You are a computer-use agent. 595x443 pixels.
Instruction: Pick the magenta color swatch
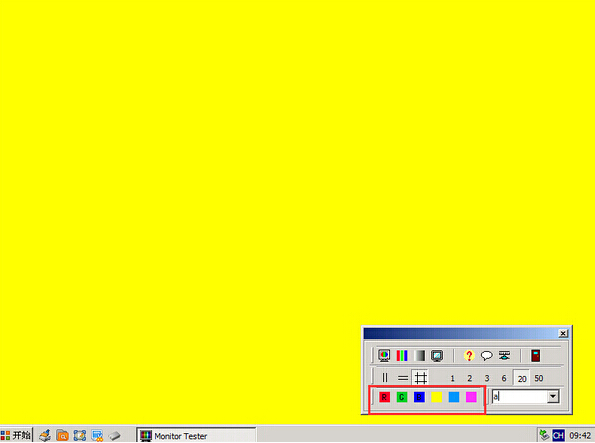(471, 397)
